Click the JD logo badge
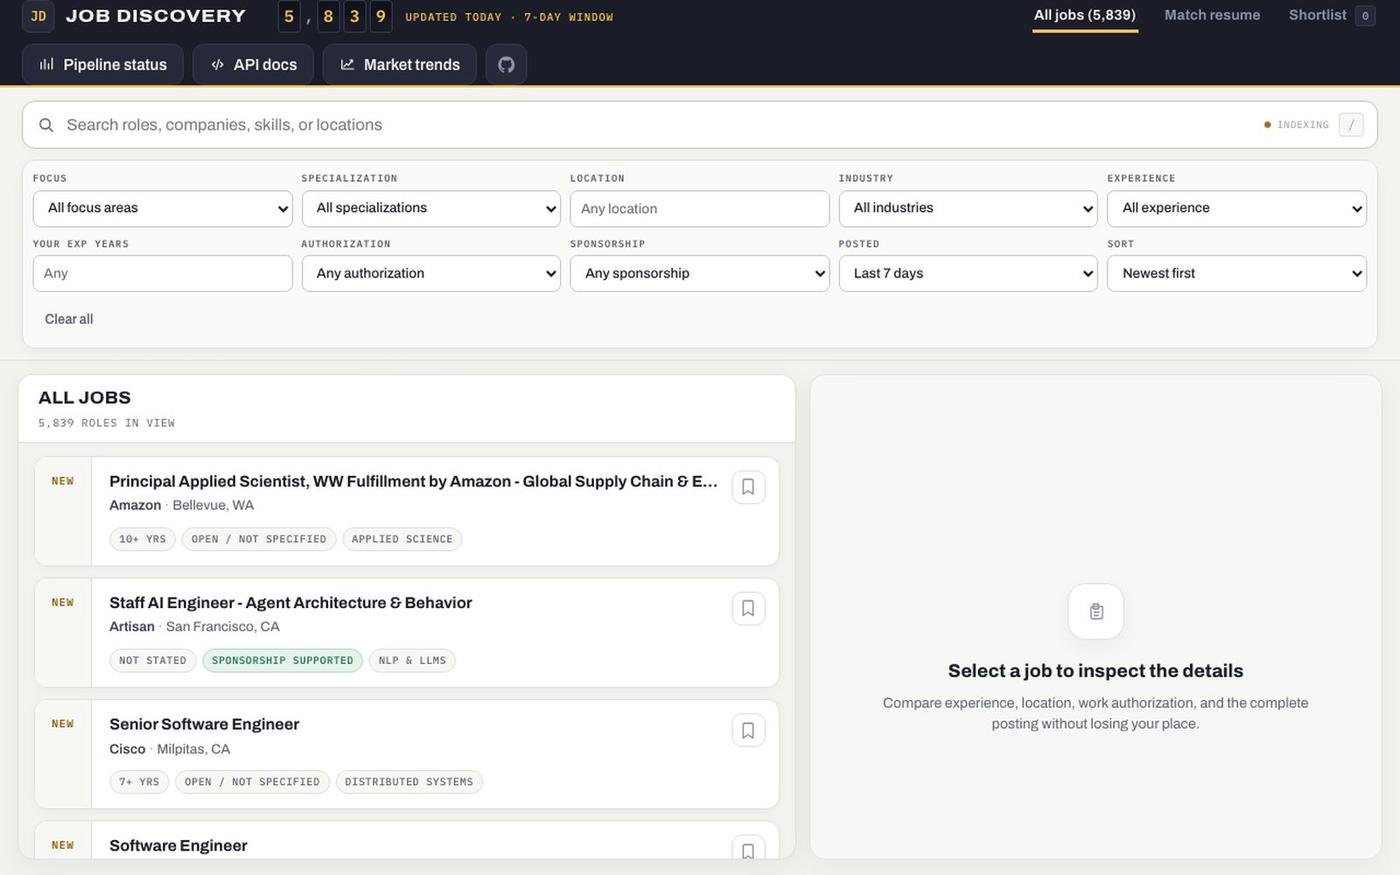This screenshot has height=875, width=1400. (x=38, y=16)
